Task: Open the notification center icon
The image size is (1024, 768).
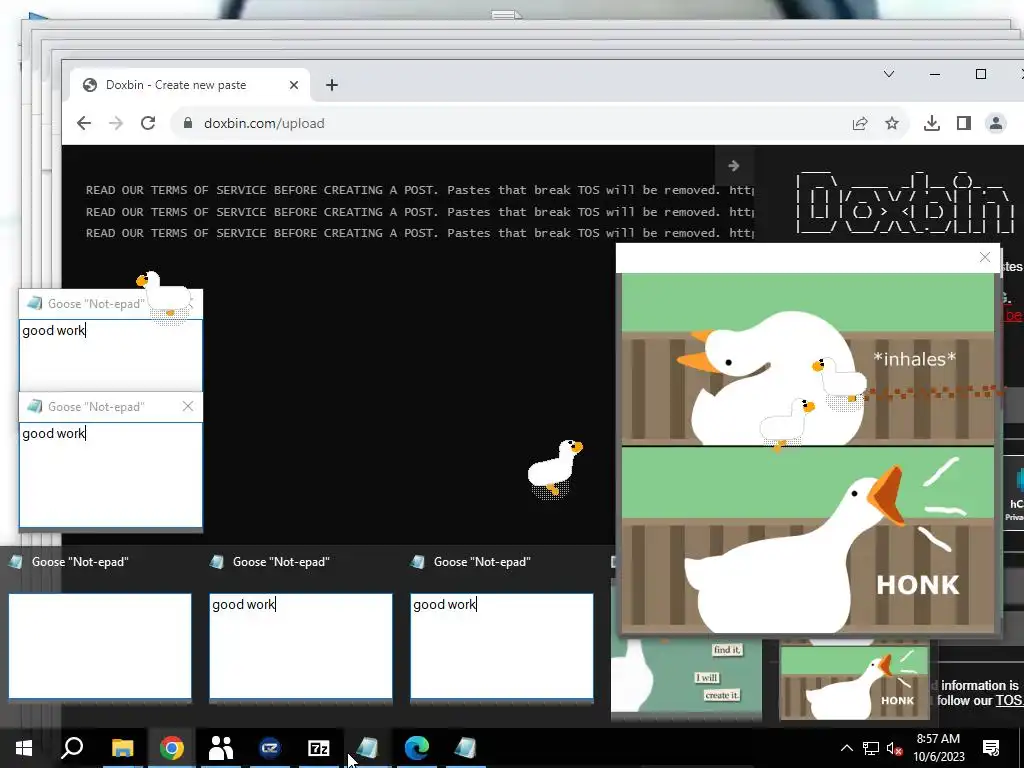Action: [991, 748]
